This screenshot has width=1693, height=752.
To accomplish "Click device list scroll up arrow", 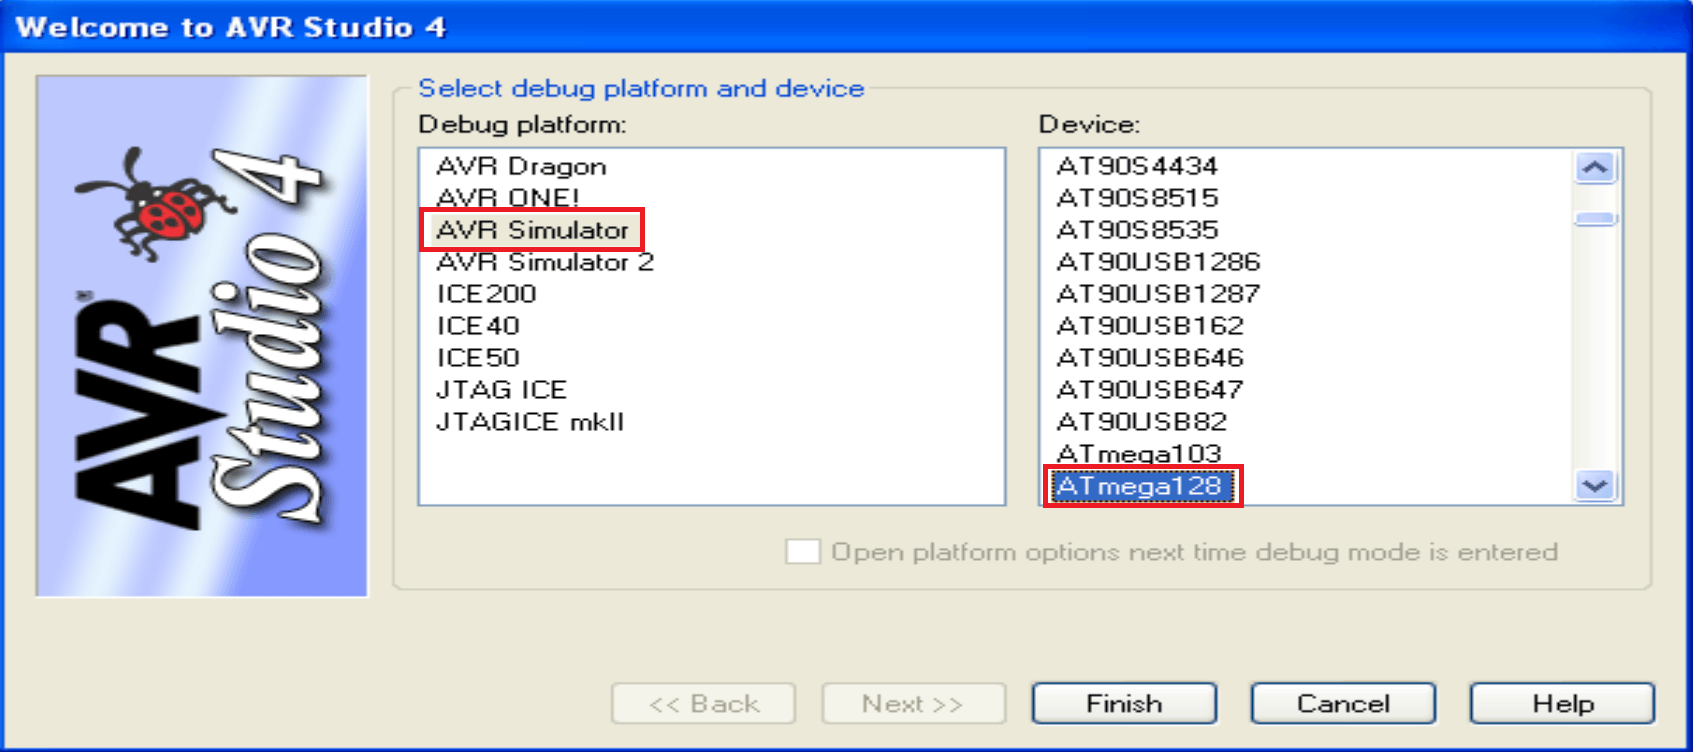I will [1595, 167].
